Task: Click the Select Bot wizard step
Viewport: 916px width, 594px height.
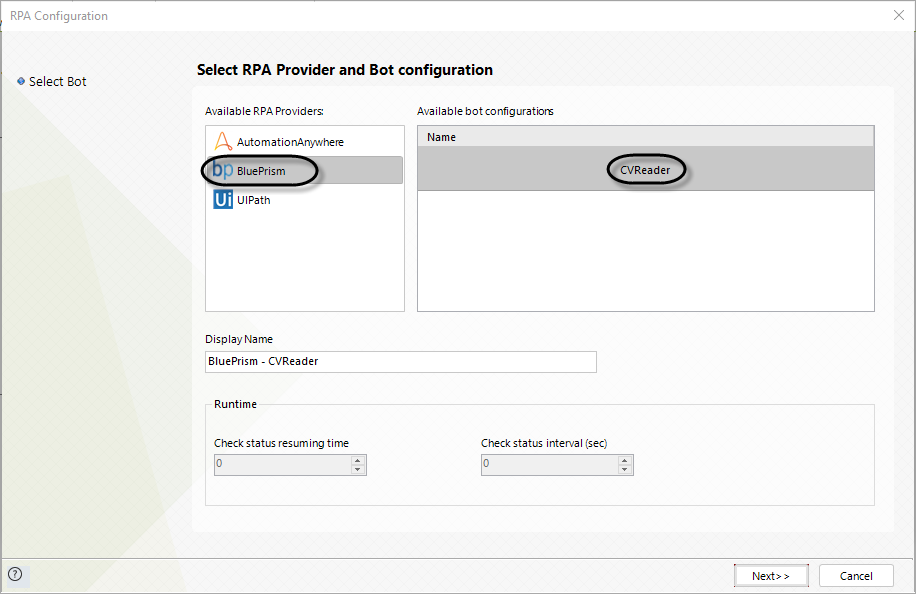Action: [x=57, y=82]
